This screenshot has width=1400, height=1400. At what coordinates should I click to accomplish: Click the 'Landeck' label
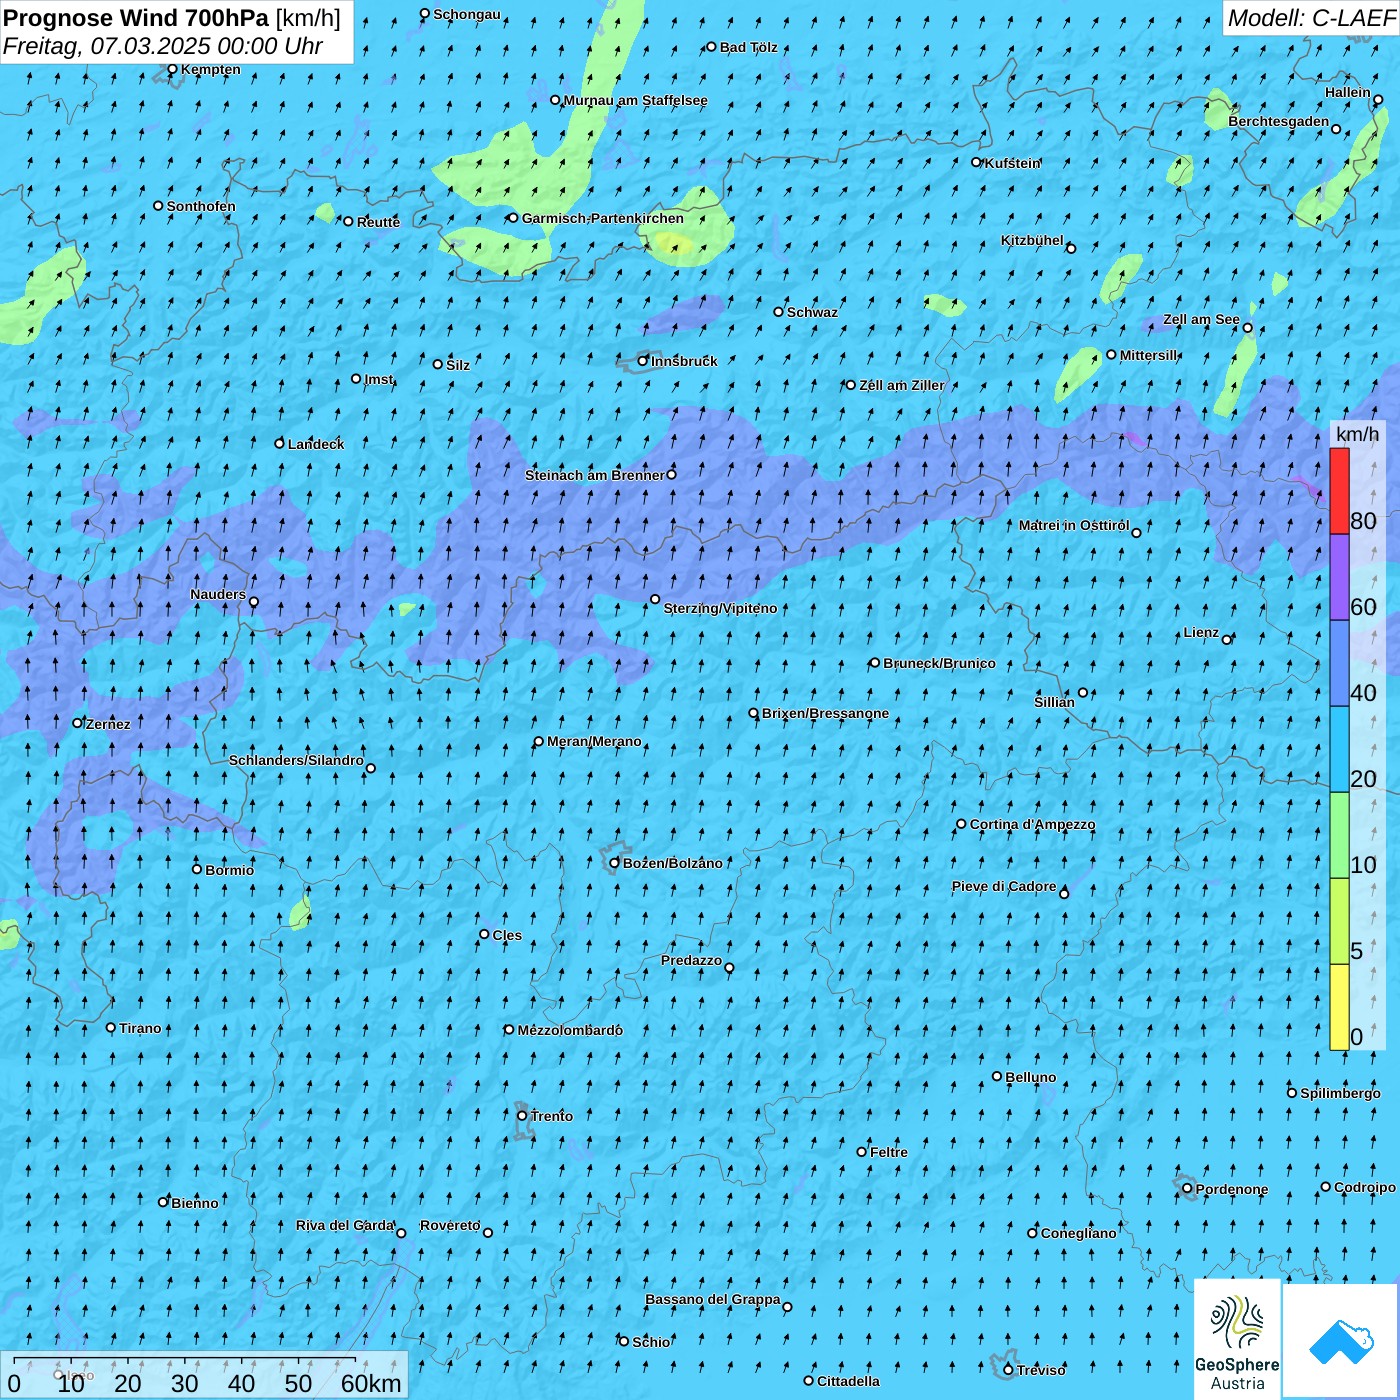316,444
